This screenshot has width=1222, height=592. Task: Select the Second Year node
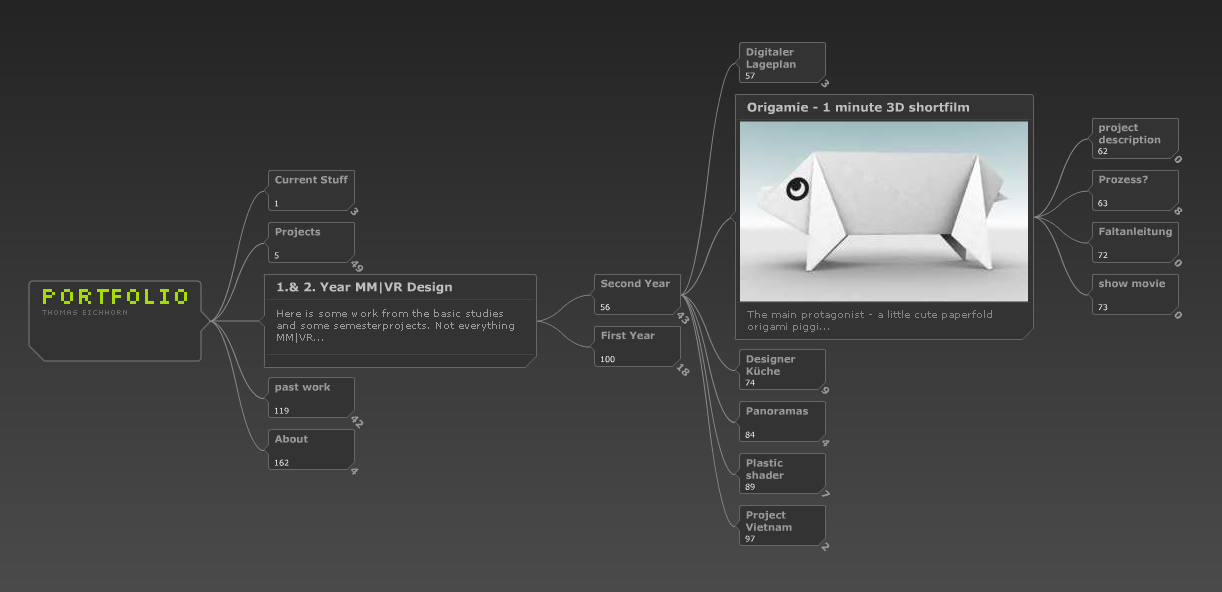pos(637,295)
